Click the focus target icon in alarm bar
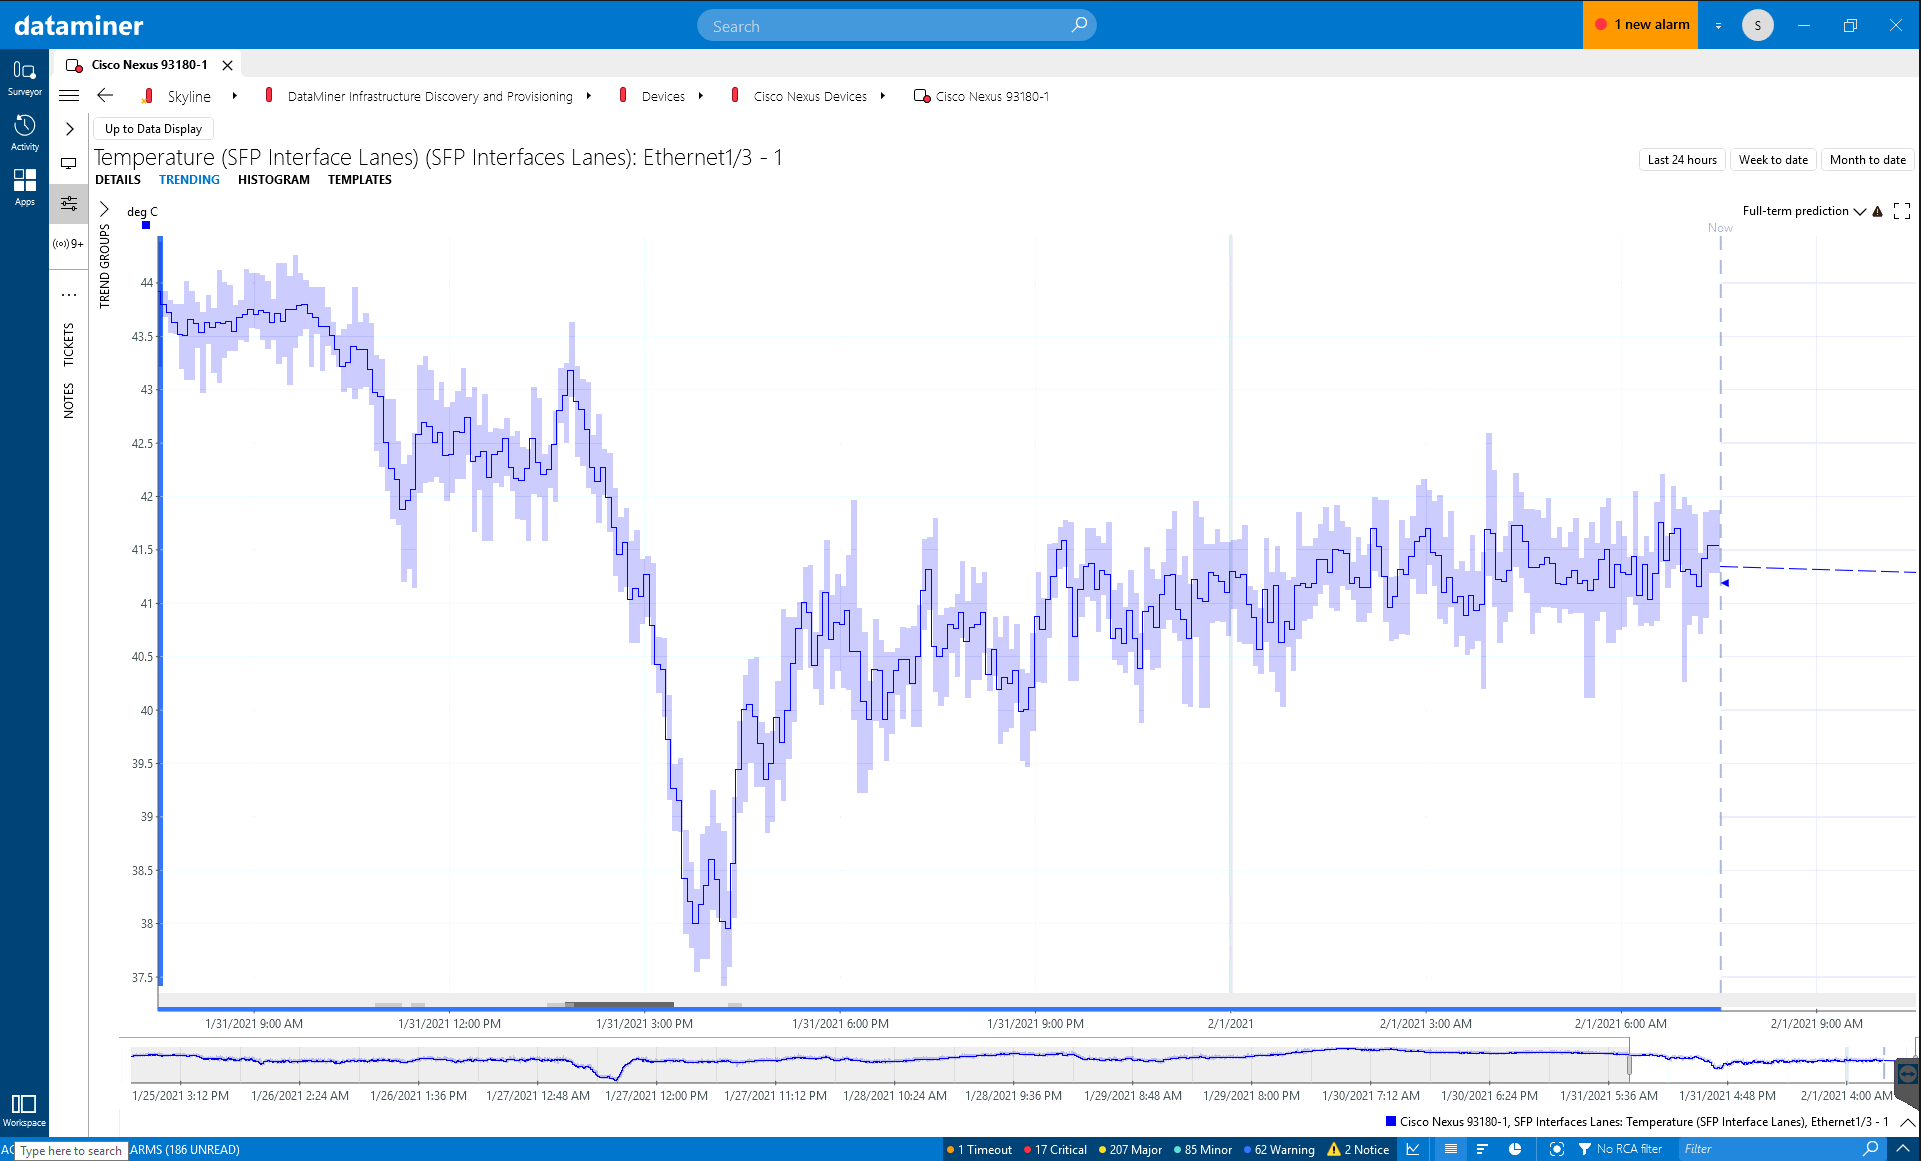 [1556, 1149]
